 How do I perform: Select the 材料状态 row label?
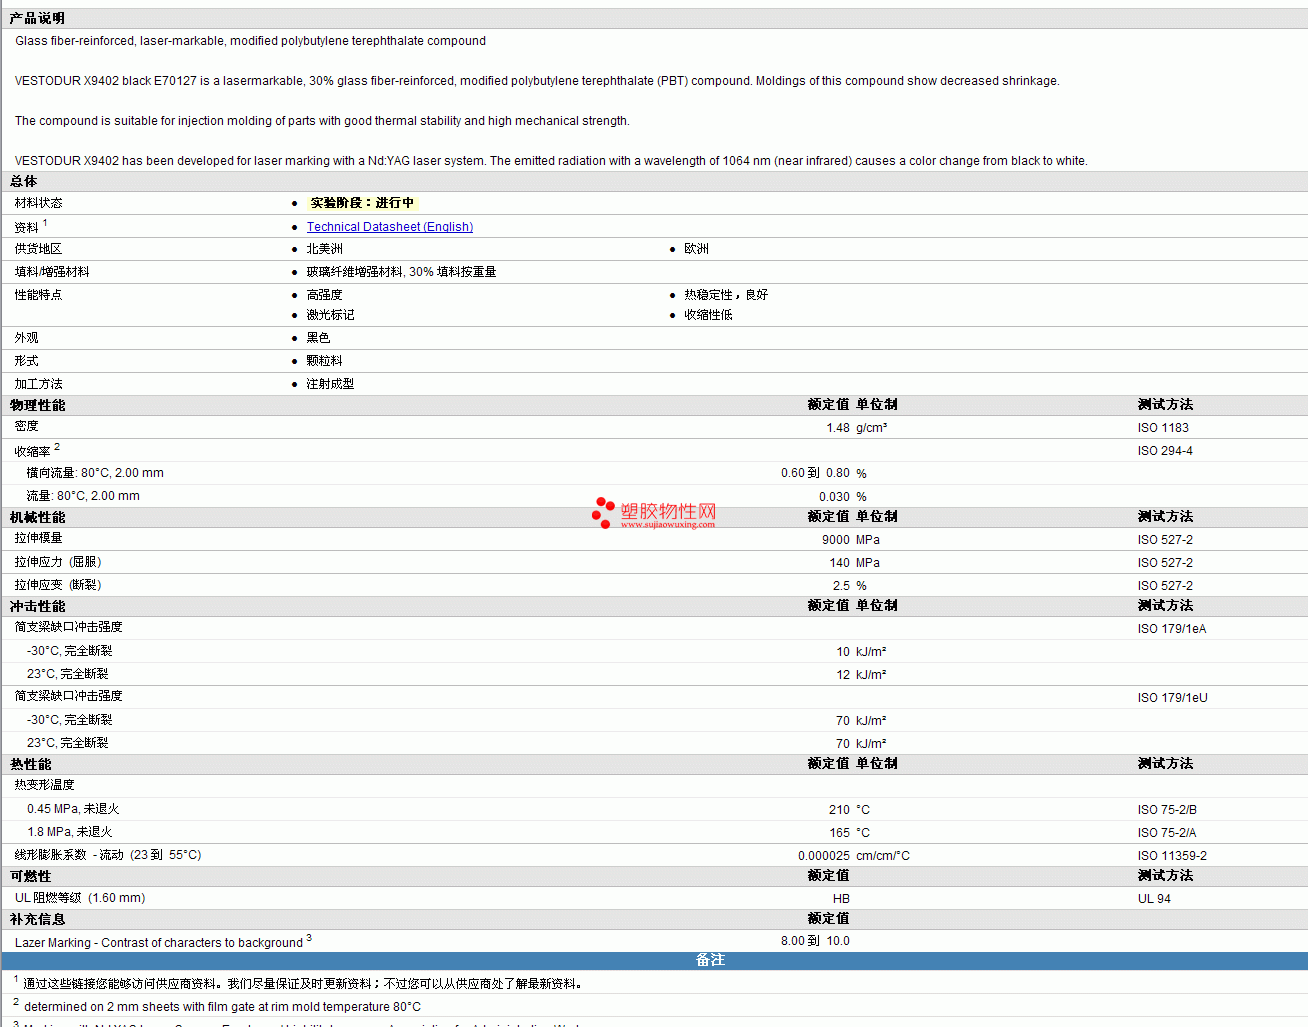click(x=38, y=203)
